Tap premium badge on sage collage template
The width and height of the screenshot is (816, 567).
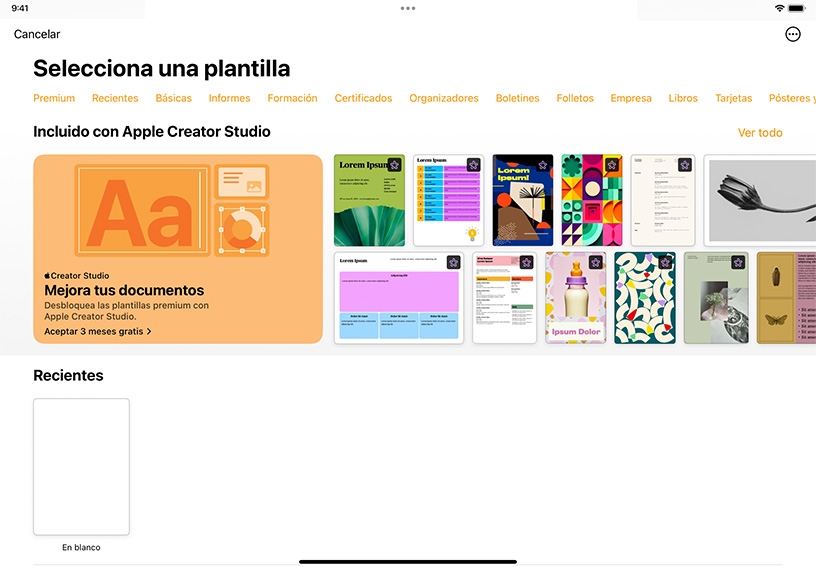pyautogui.click(x=738, y=263)
